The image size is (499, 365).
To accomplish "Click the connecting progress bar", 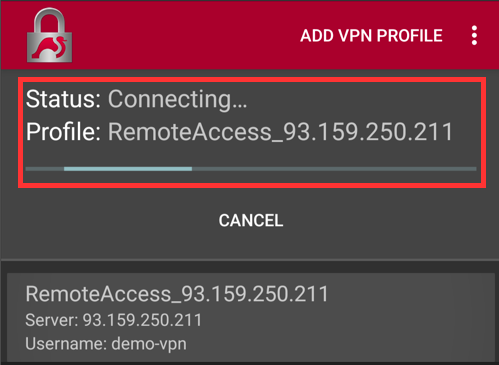I will pos(251,169).
